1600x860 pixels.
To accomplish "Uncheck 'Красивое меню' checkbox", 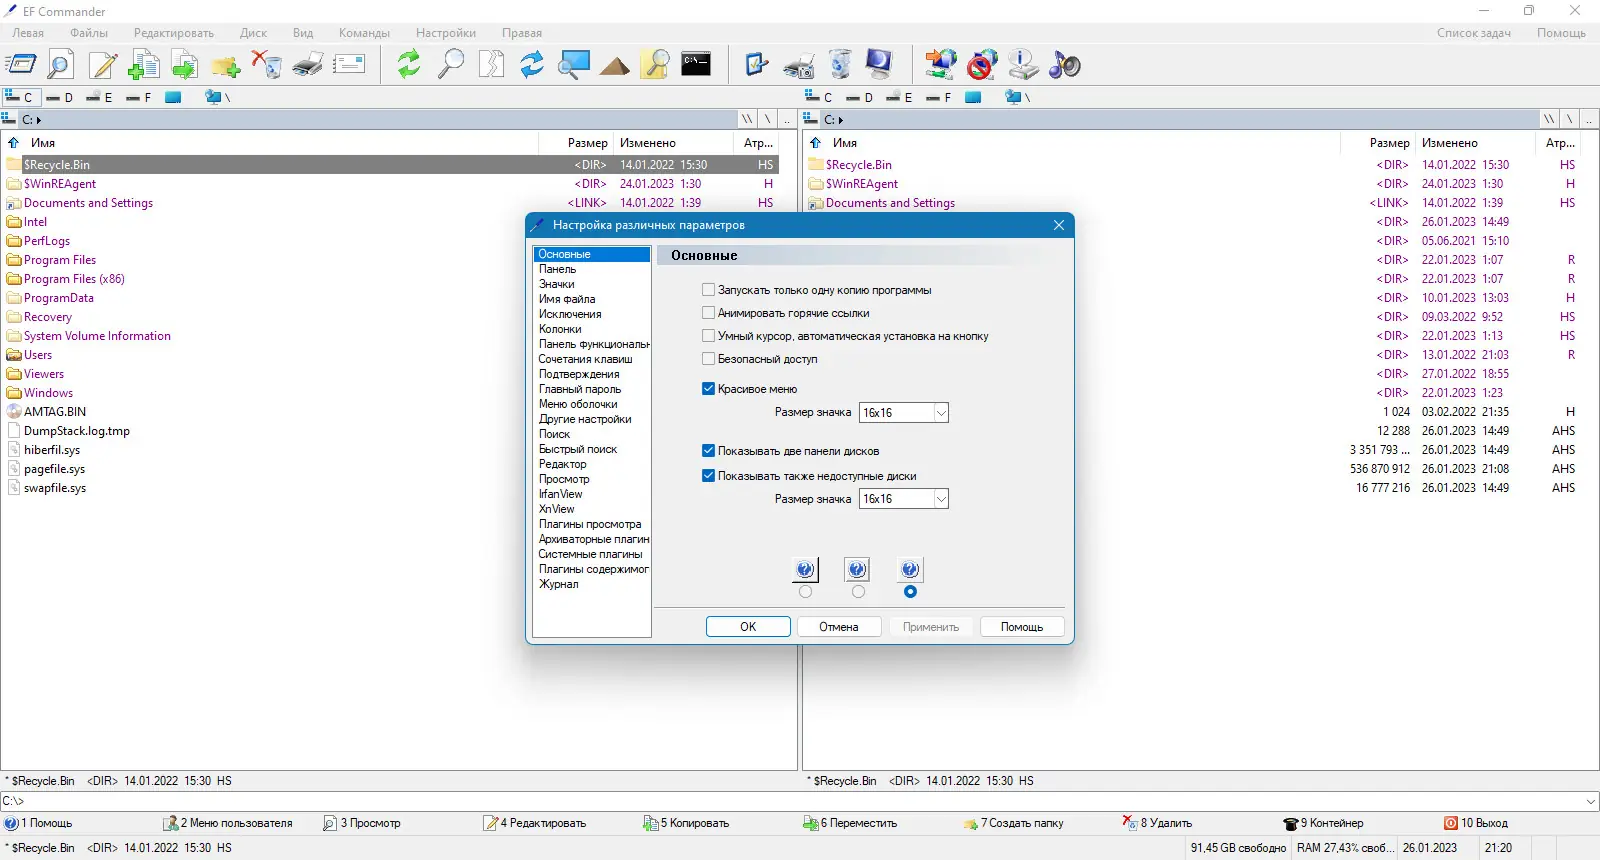I will 709,389.
